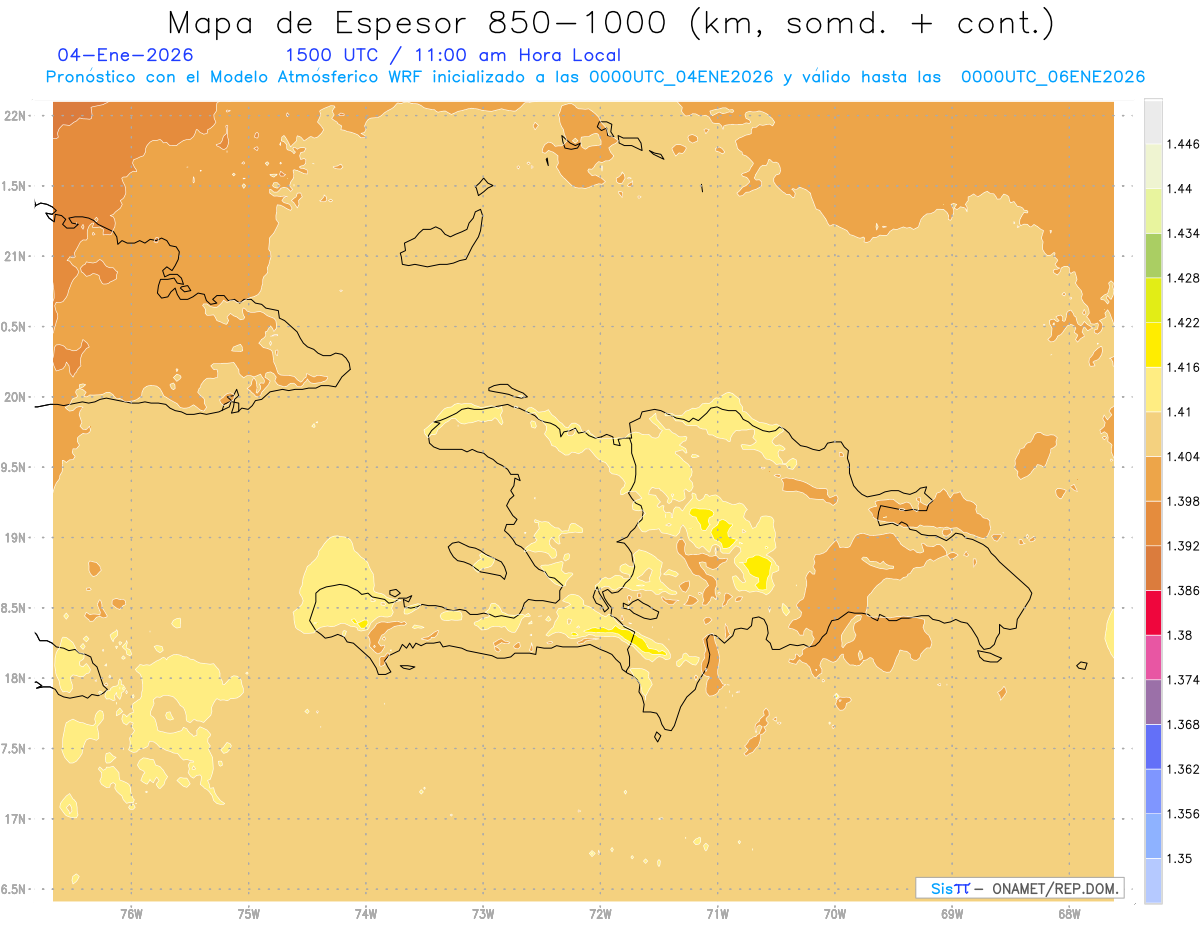This screenshot has height=927, width=1200.
Task: Click the 18N latitude axis label
Action: (15, 678)
